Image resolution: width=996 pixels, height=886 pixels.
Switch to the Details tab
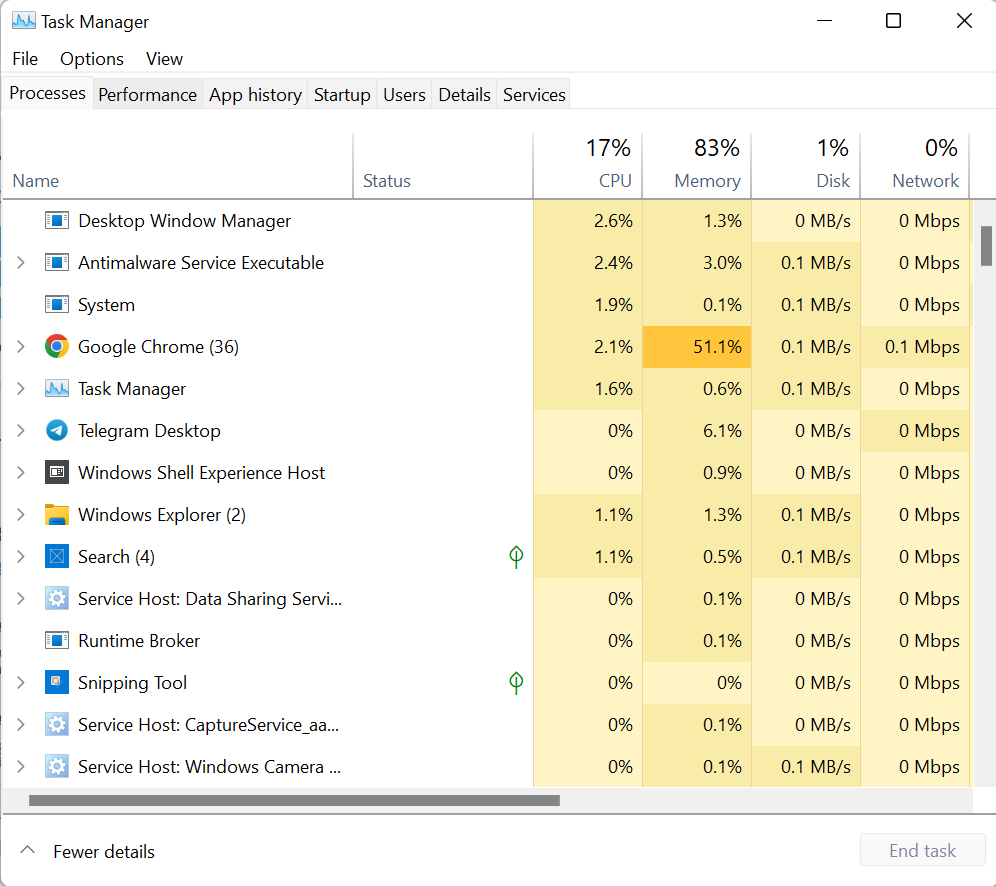point(464,95)
